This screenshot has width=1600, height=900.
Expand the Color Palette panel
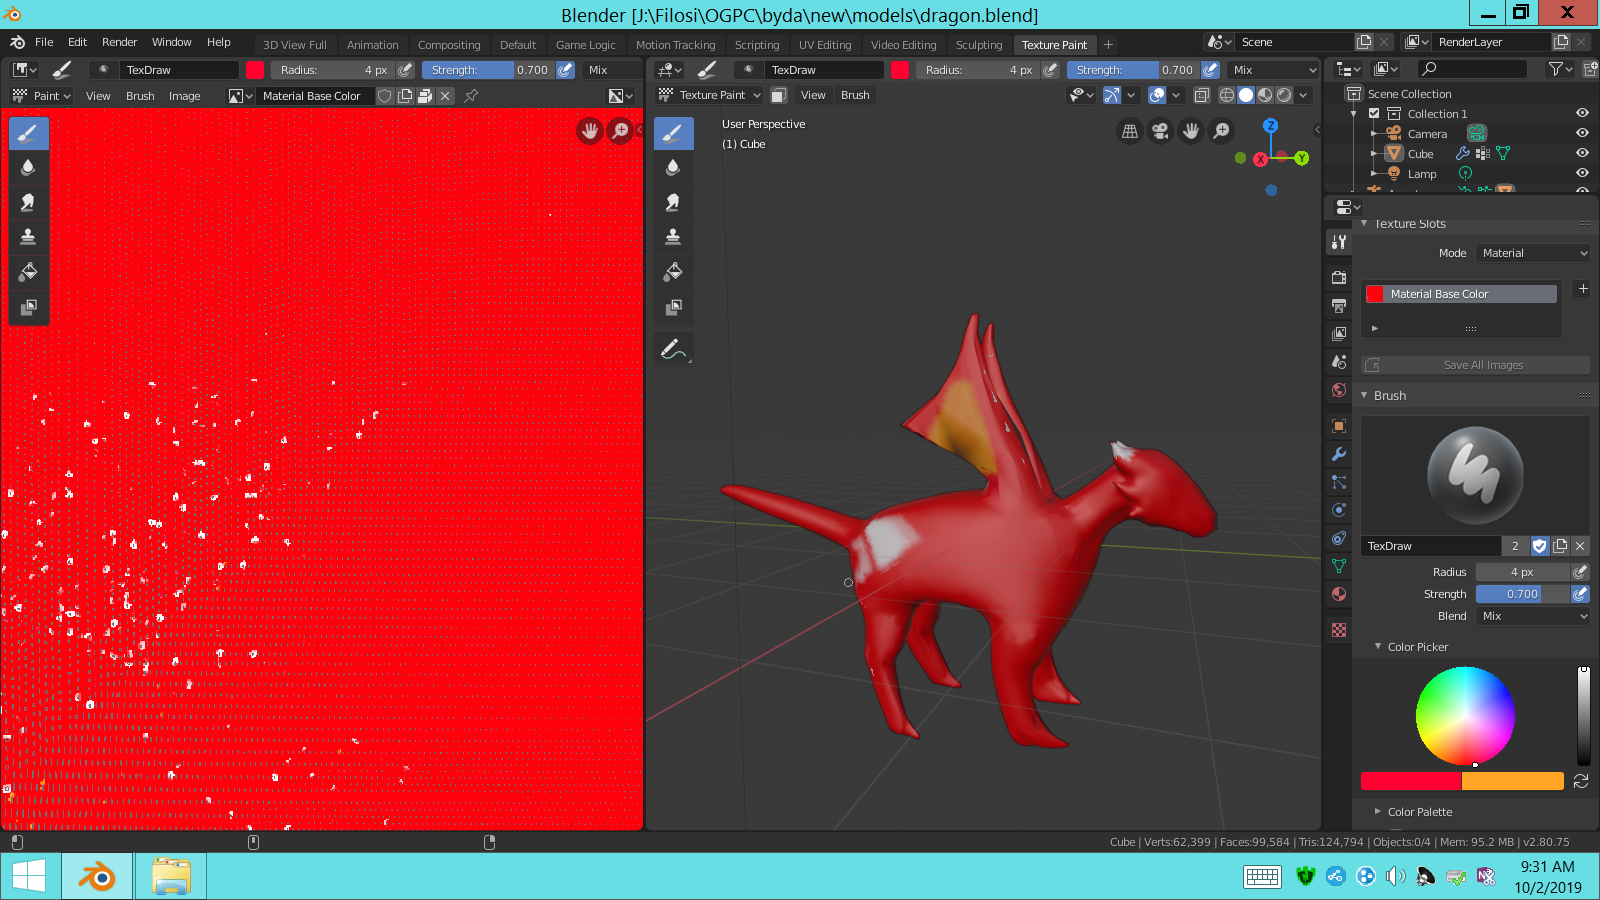click(x=1419, y=812)
